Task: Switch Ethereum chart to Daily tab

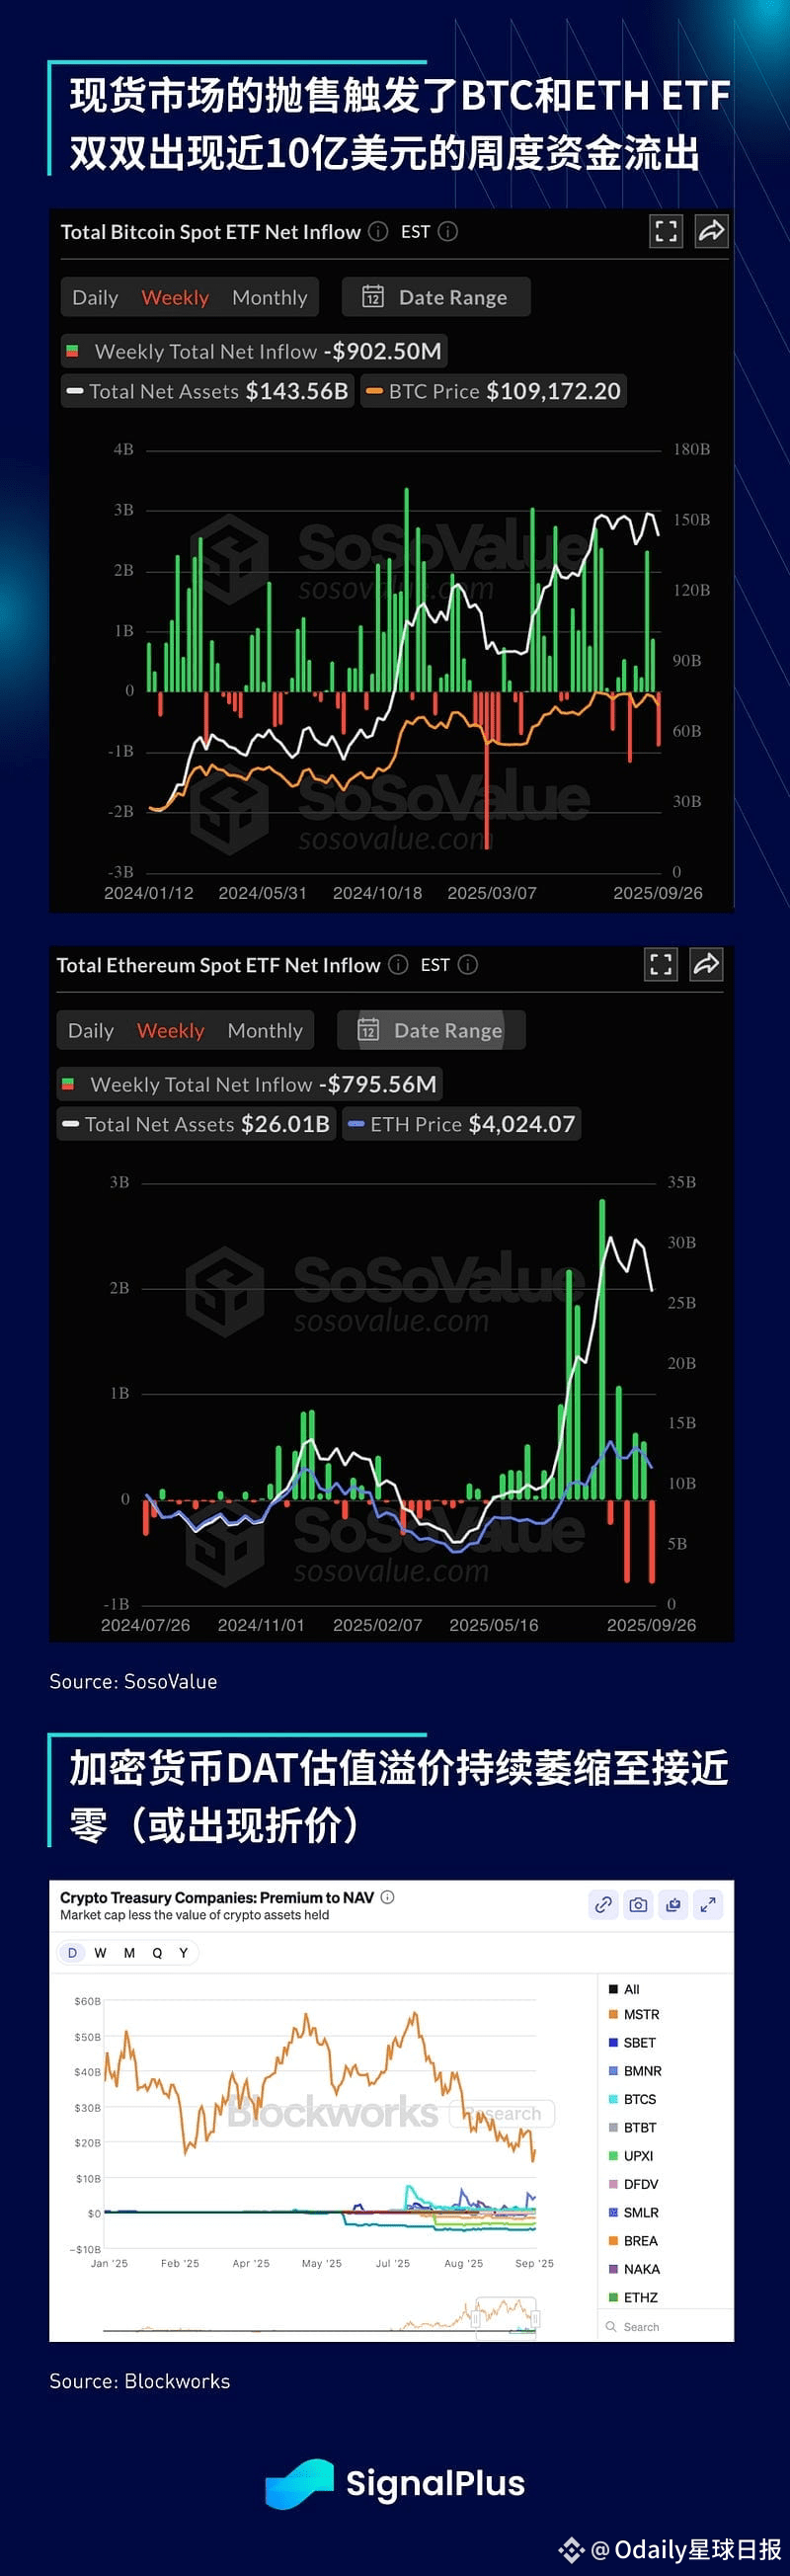Action: [91, 1030]
